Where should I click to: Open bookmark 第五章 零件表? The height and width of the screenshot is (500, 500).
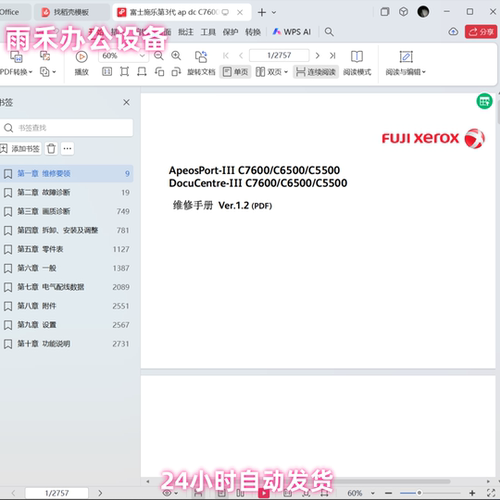[x=67, y=249]
